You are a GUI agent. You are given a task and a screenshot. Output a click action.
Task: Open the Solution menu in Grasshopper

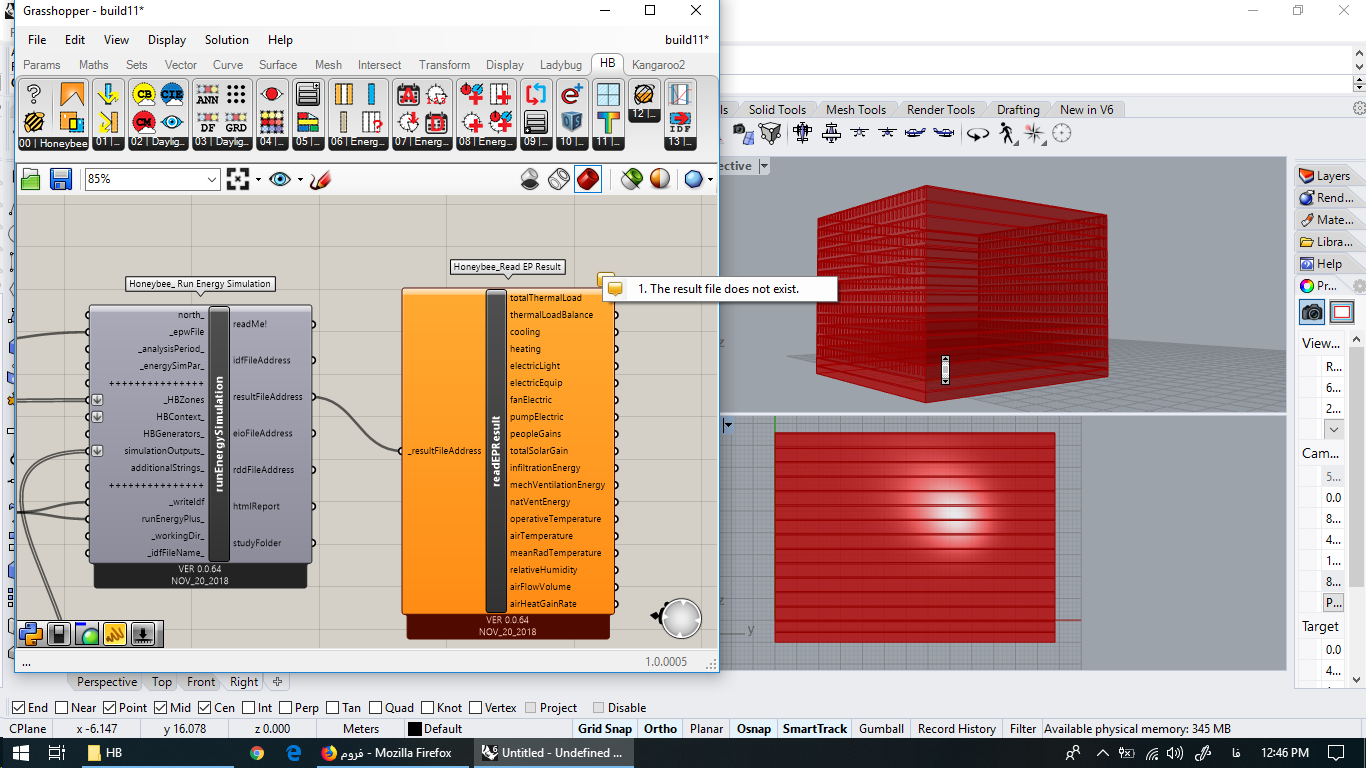tap(227, 40)
